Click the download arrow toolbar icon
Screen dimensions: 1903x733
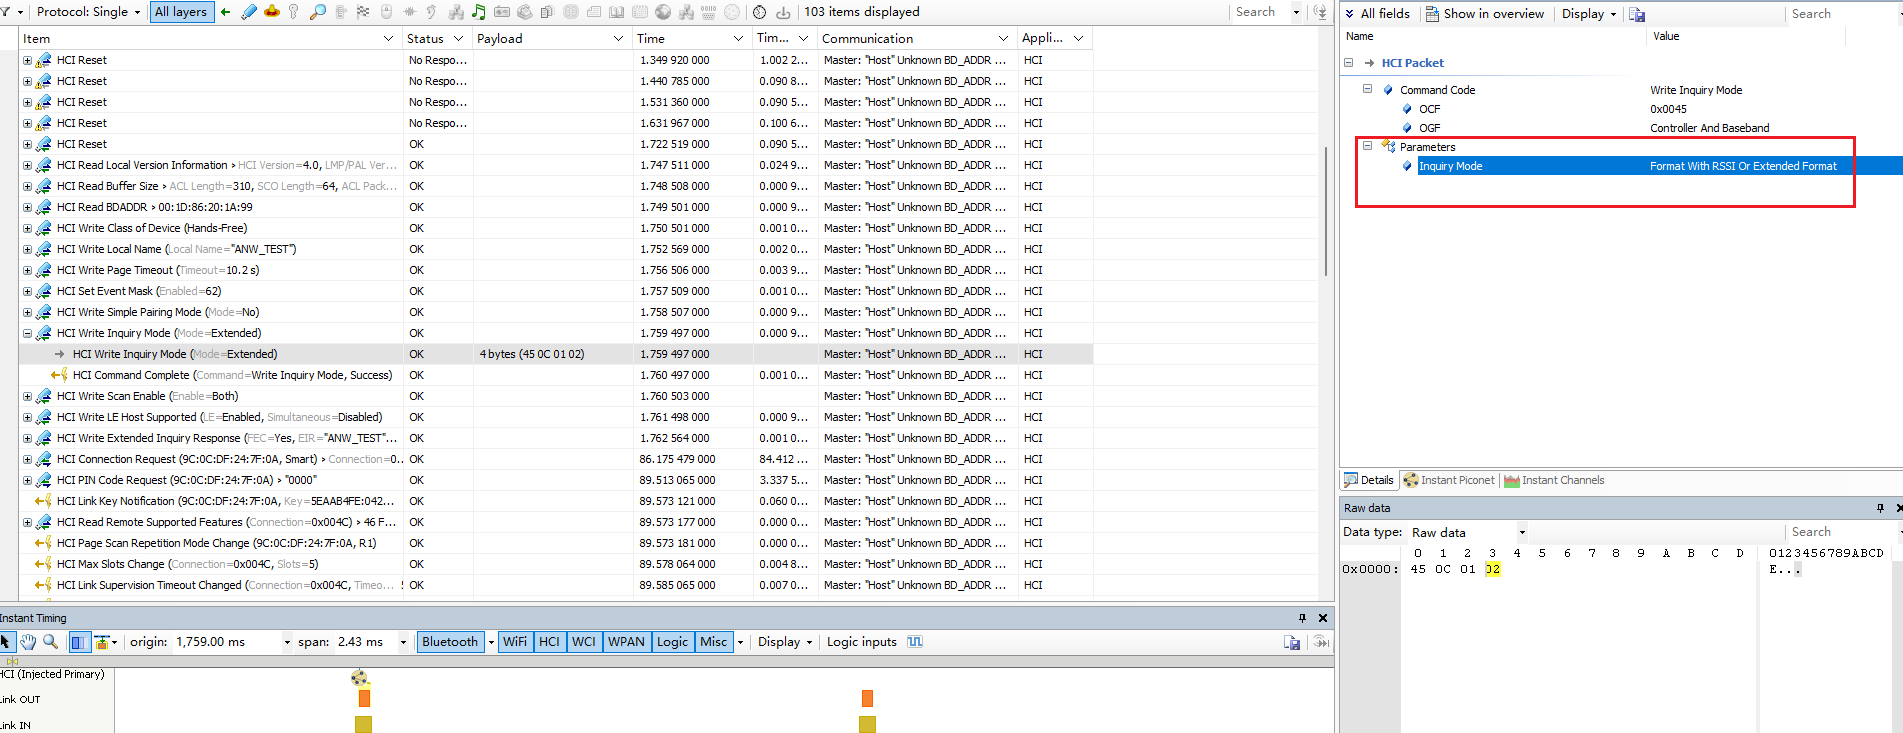[783, 12]
